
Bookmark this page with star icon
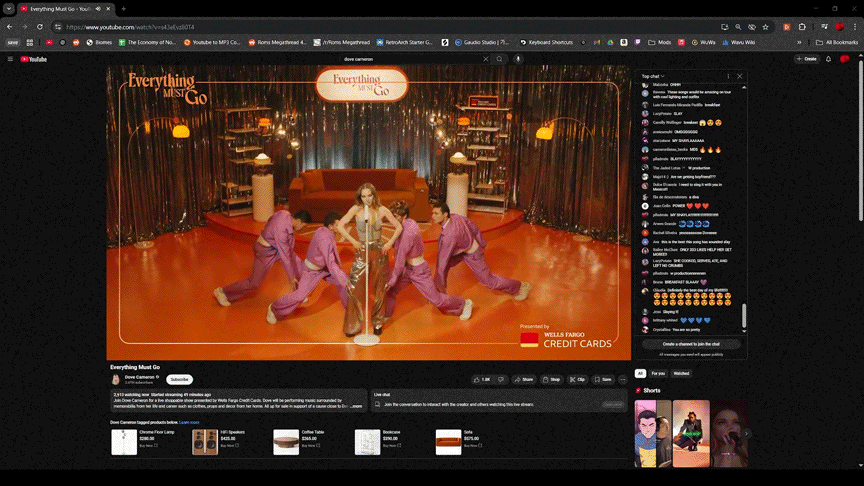(x=765, y=27)
